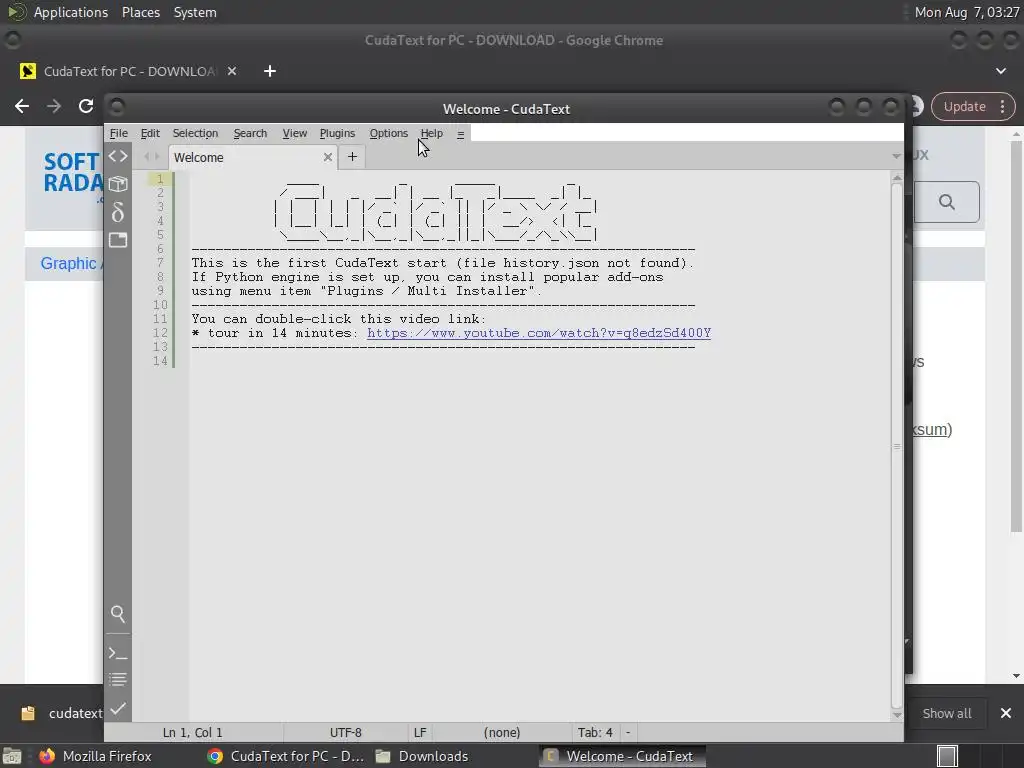Click the Graphic link on Soft Radar page
This screenshot has height=768, width=1024.
coord(68,263)
